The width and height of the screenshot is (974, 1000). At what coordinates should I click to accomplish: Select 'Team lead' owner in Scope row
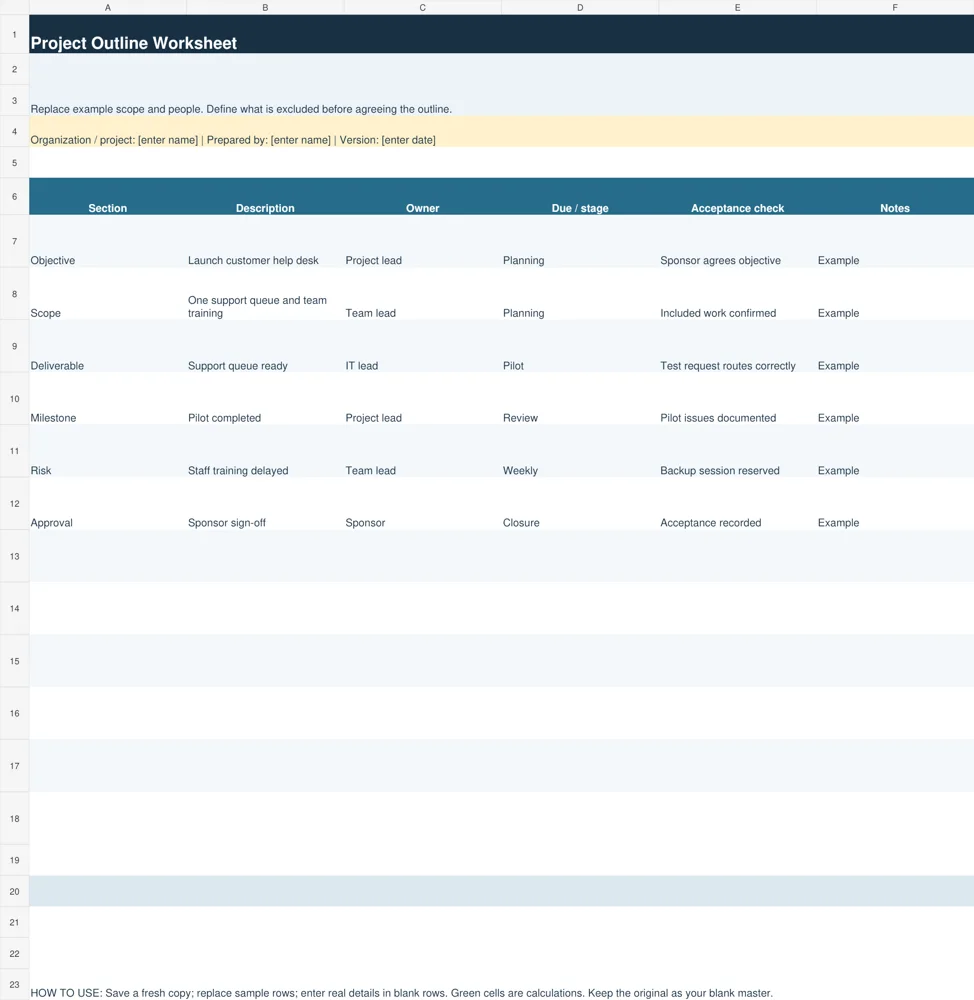422,294
